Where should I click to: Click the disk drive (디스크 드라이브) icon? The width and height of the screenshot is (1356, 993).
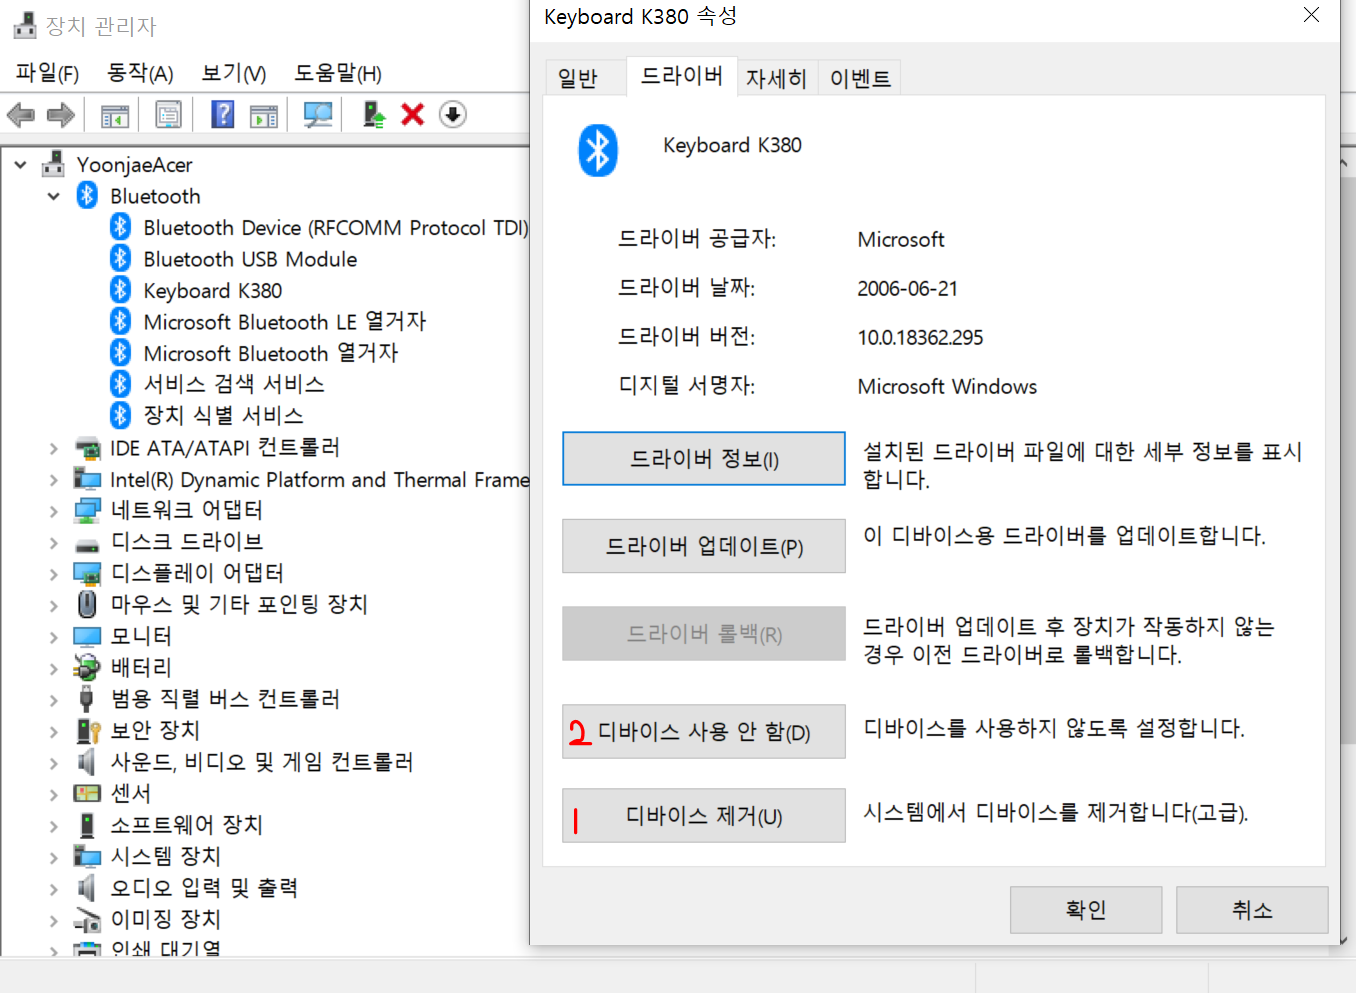88,545
